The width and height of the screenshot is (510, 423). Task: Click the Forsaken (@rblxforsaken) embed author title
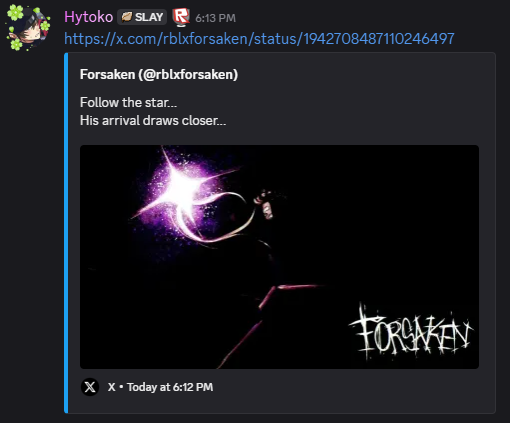[159, 74]
